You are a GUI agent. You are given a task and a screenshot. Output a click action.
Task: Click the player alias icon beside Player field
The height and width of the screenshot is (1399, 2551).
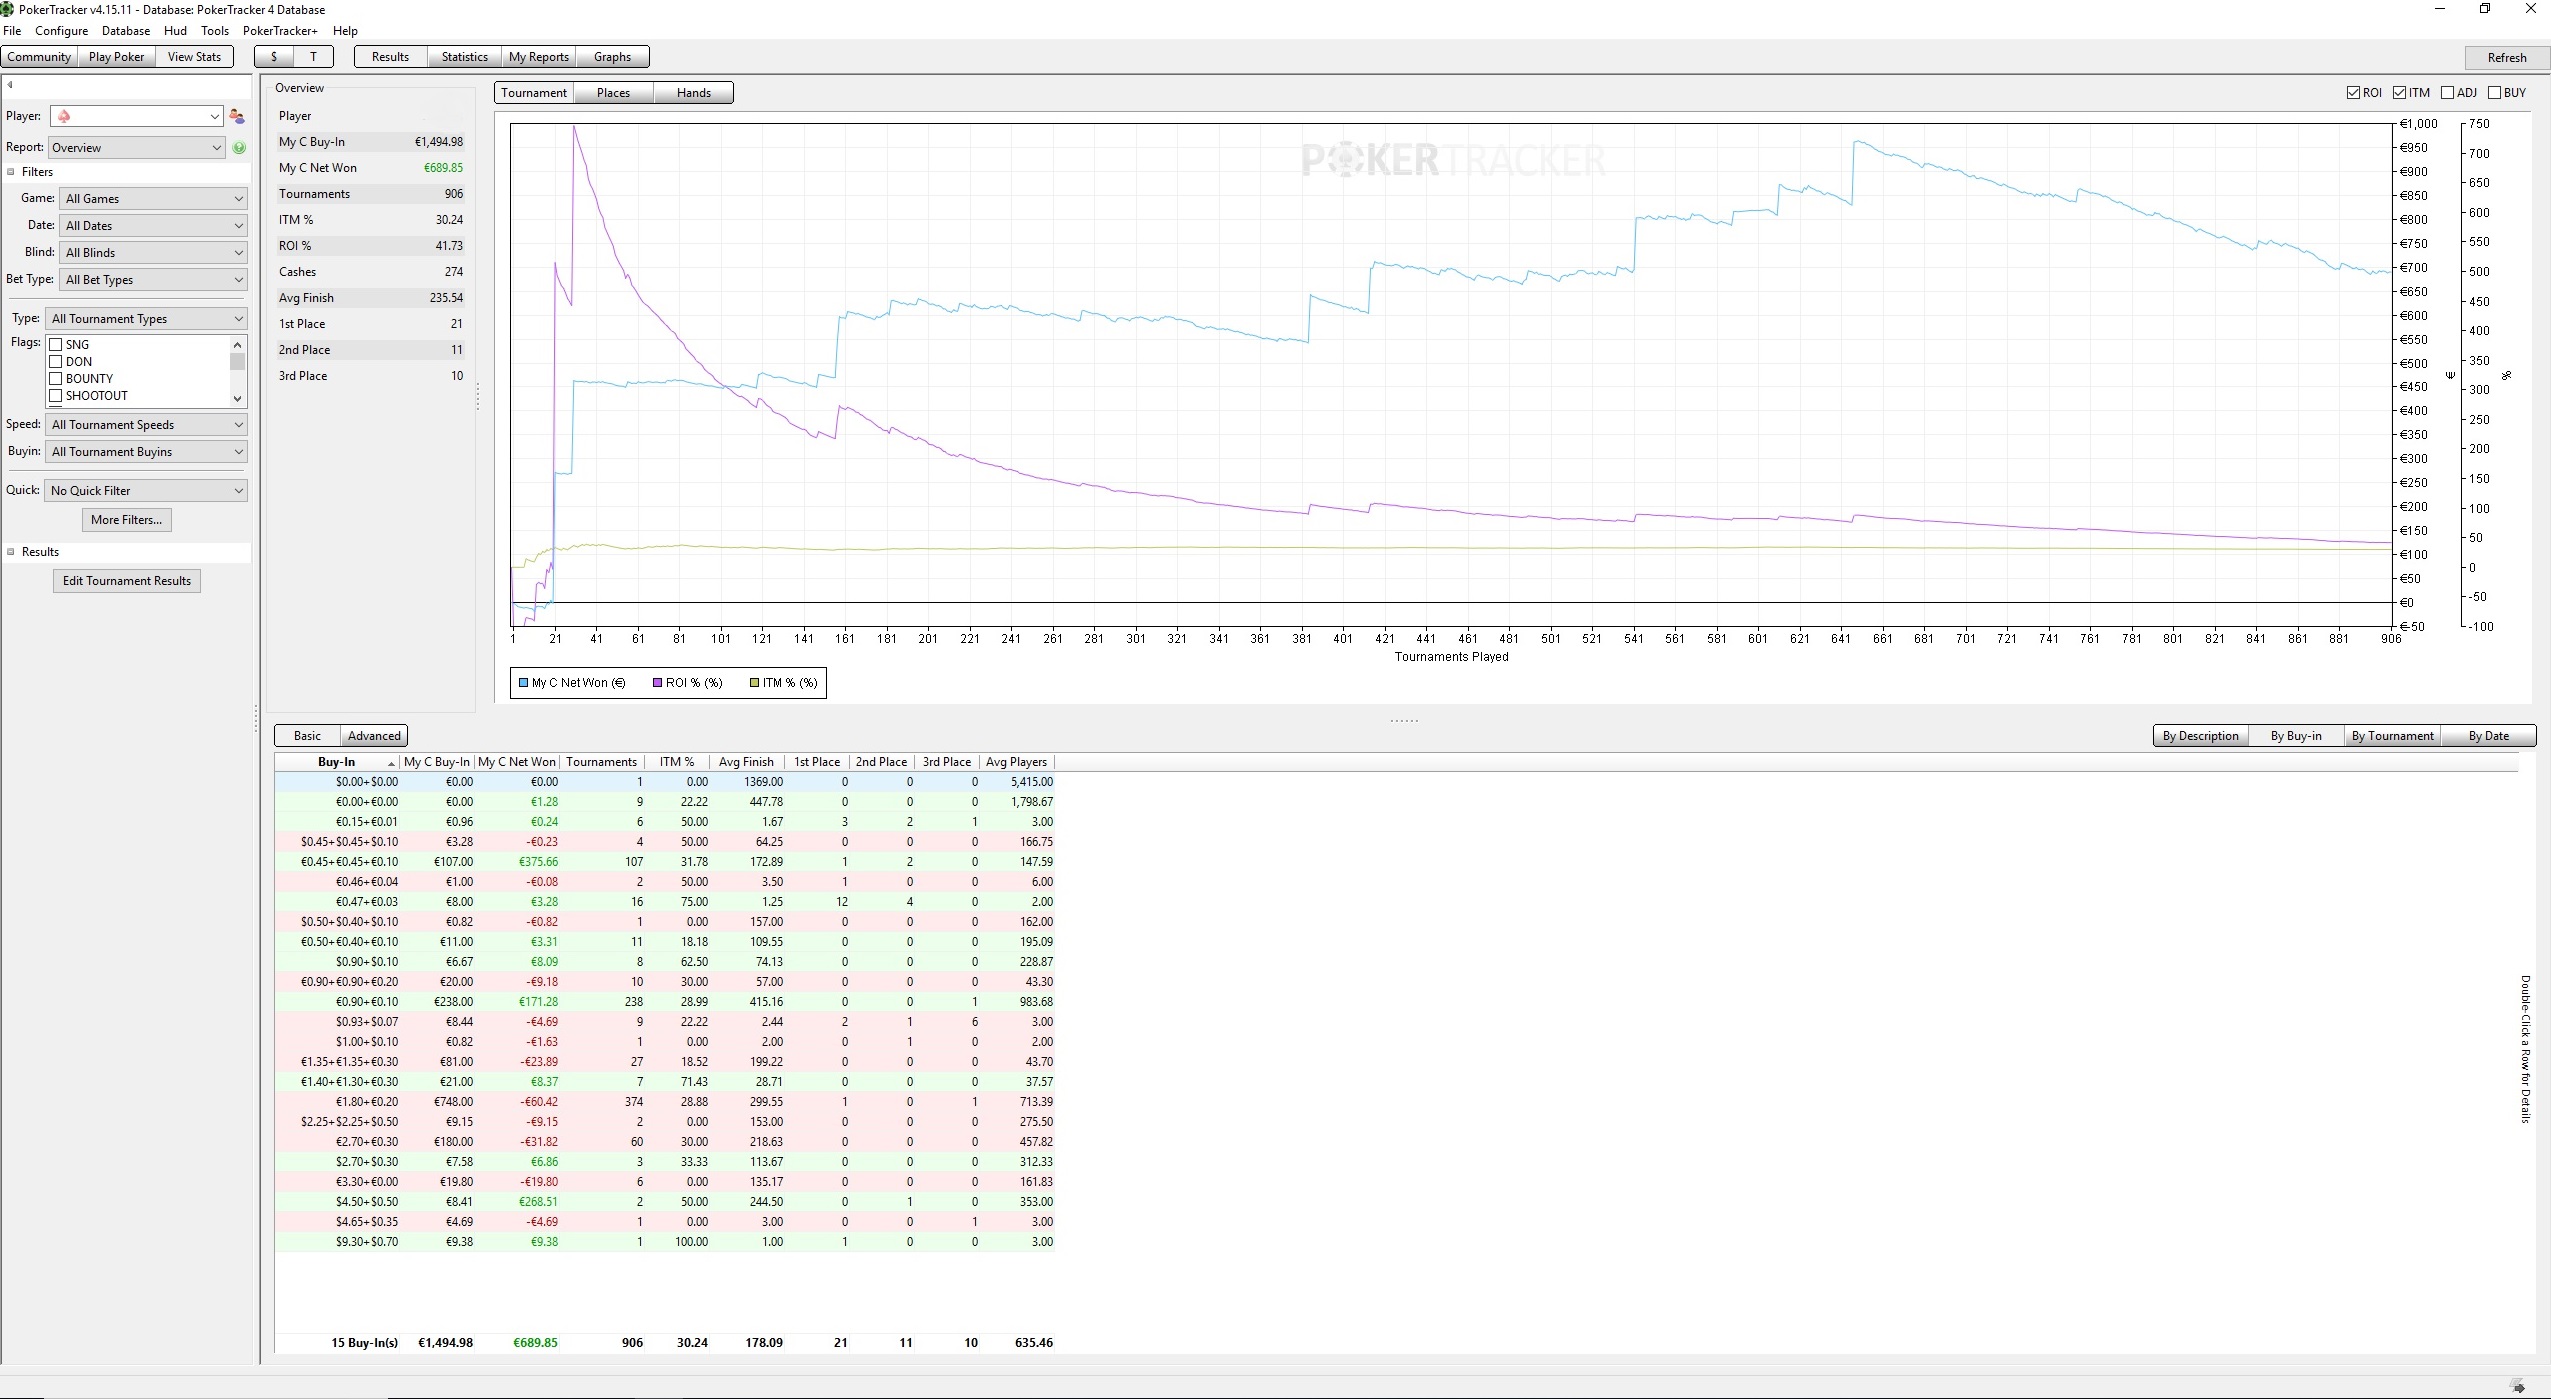tap(237, 116)
